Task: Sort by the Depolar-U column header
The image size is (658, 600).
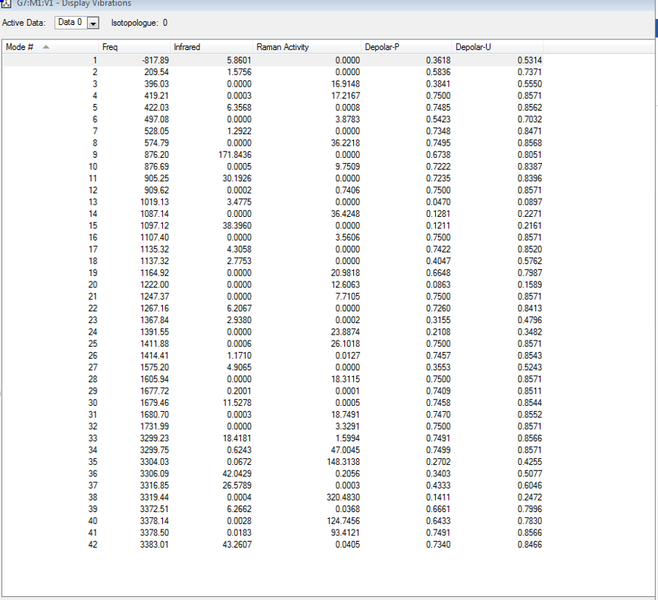Action: click(x=498, y=47)
